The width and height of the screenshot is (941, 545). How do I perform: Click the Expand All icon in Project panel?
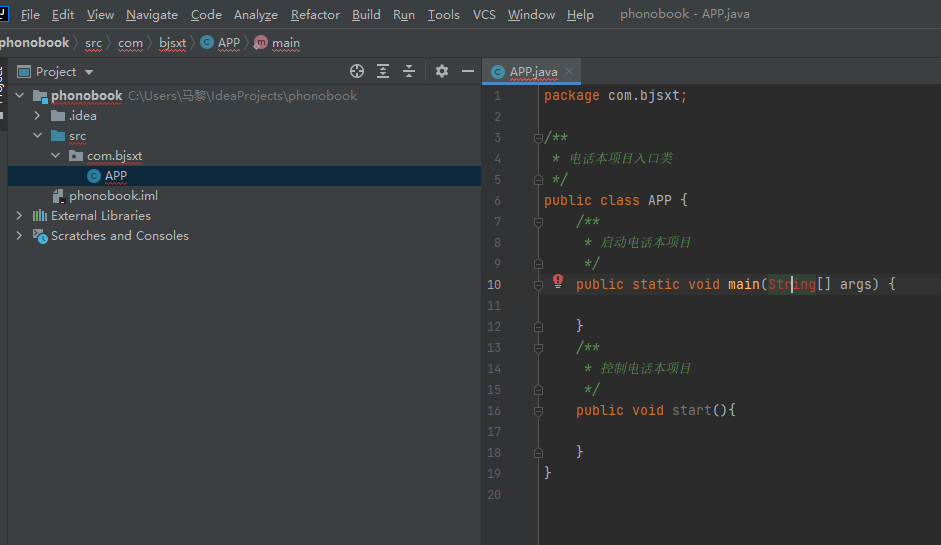click(x=383, y=71)
